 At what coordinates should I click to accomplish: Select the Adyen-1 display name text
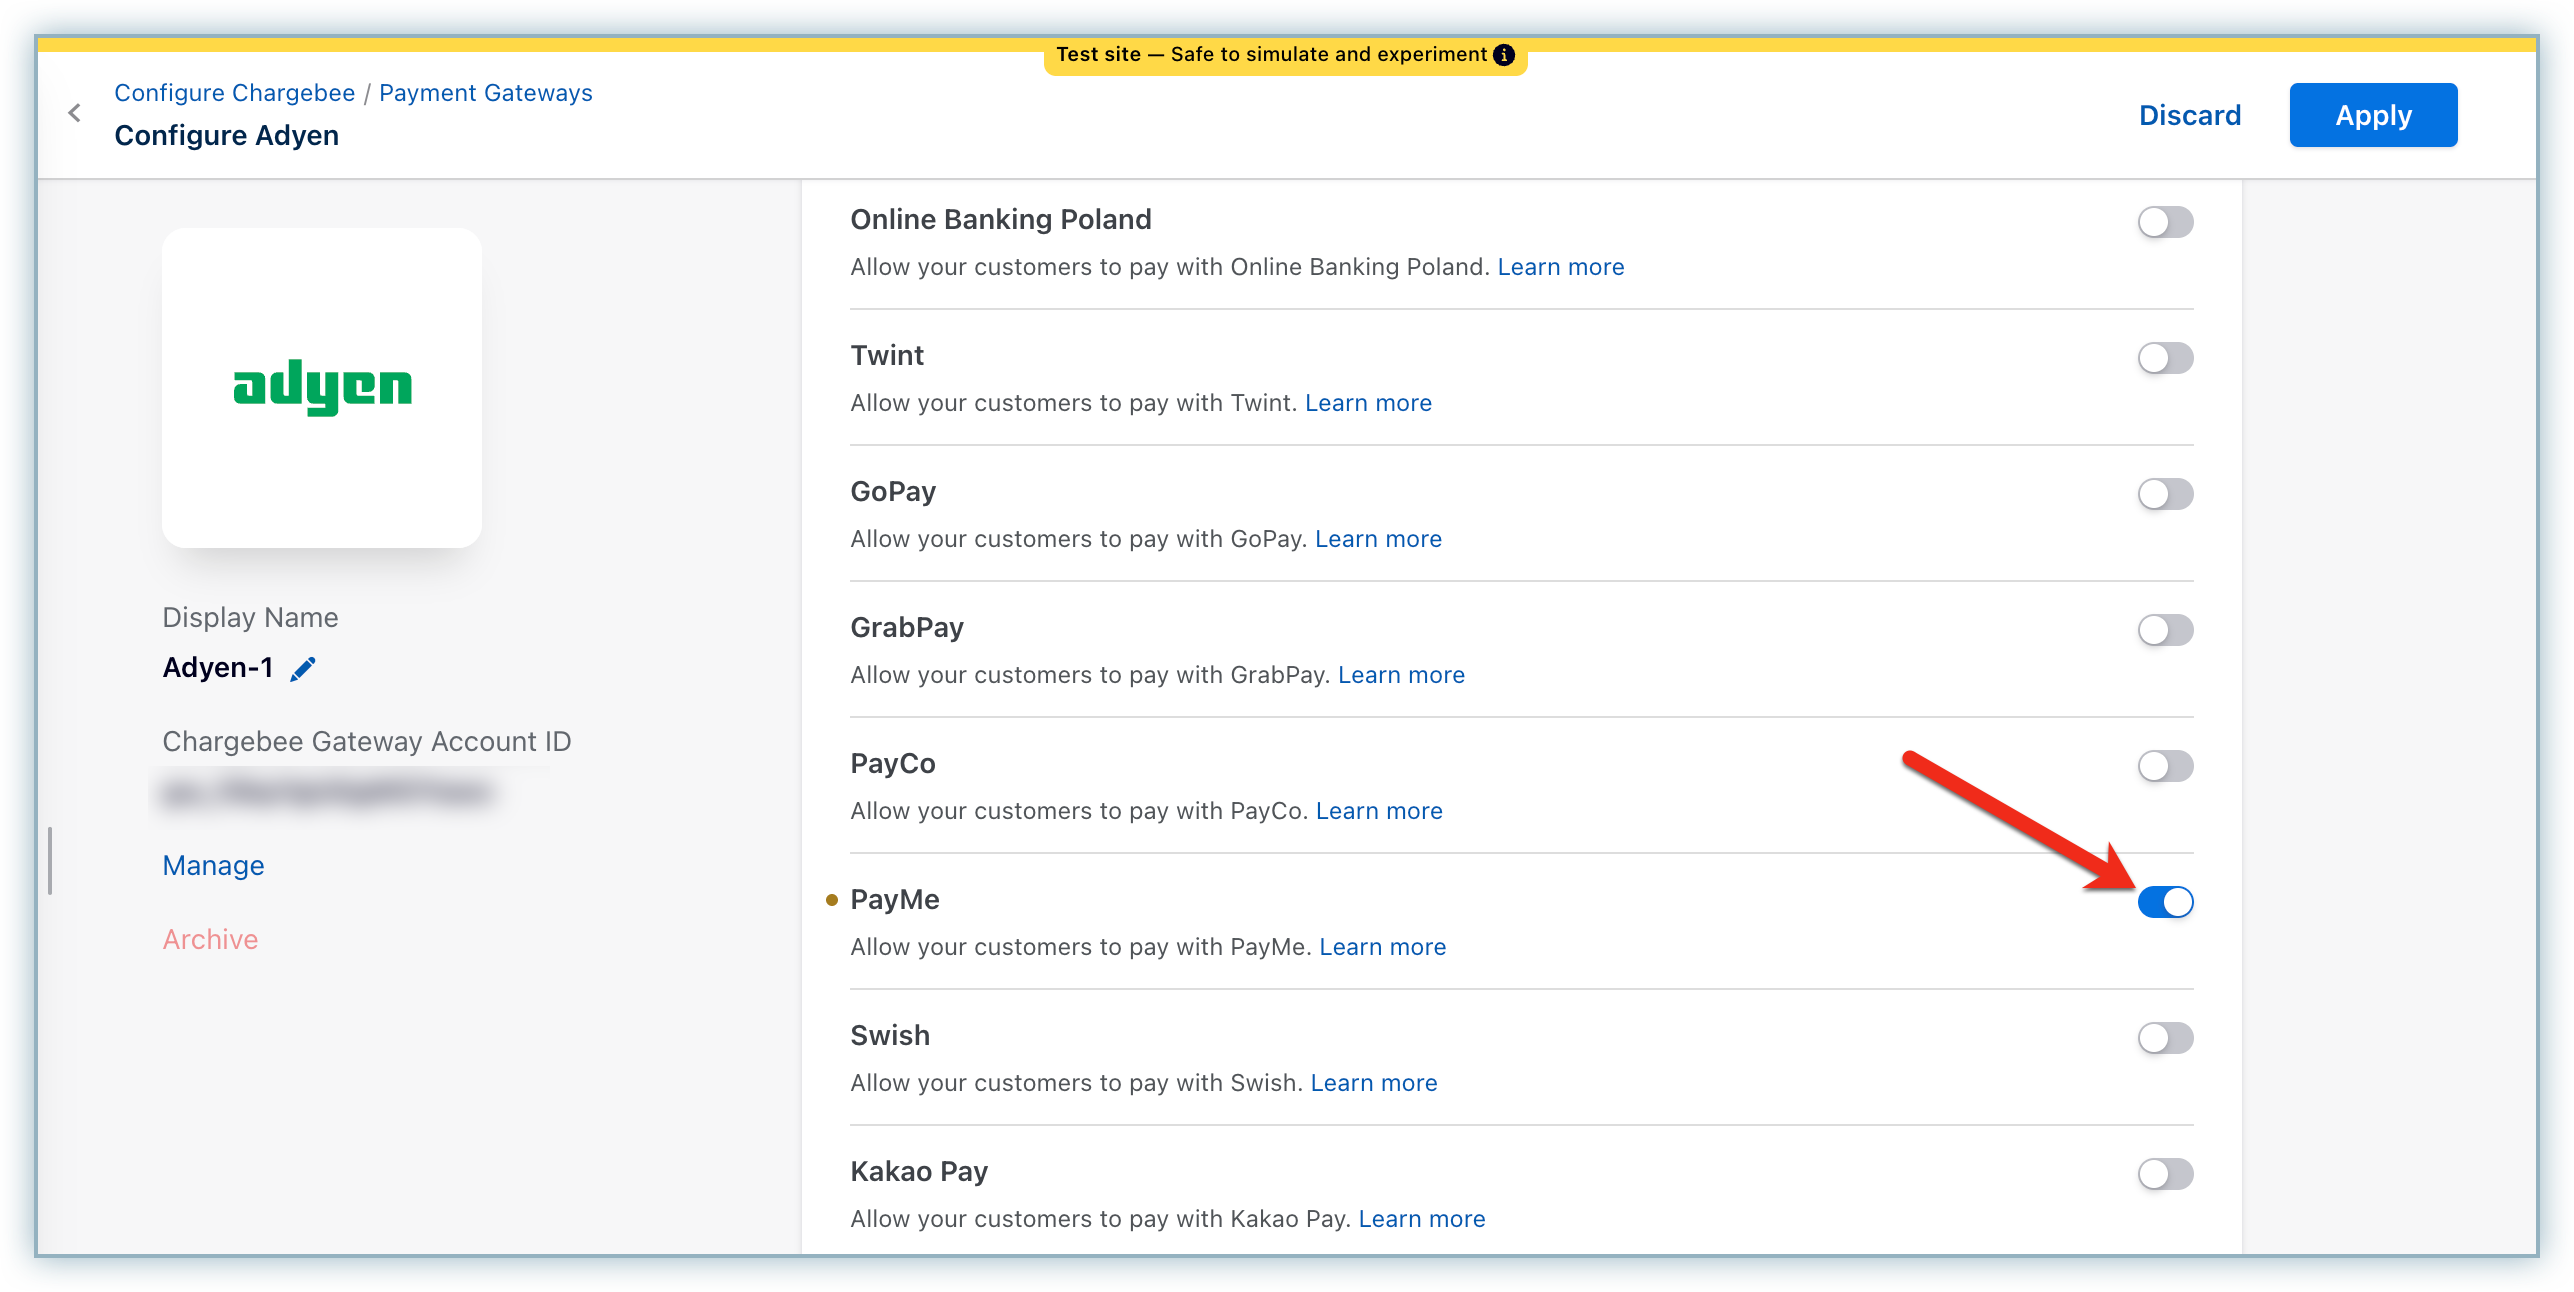coord(217,668)
